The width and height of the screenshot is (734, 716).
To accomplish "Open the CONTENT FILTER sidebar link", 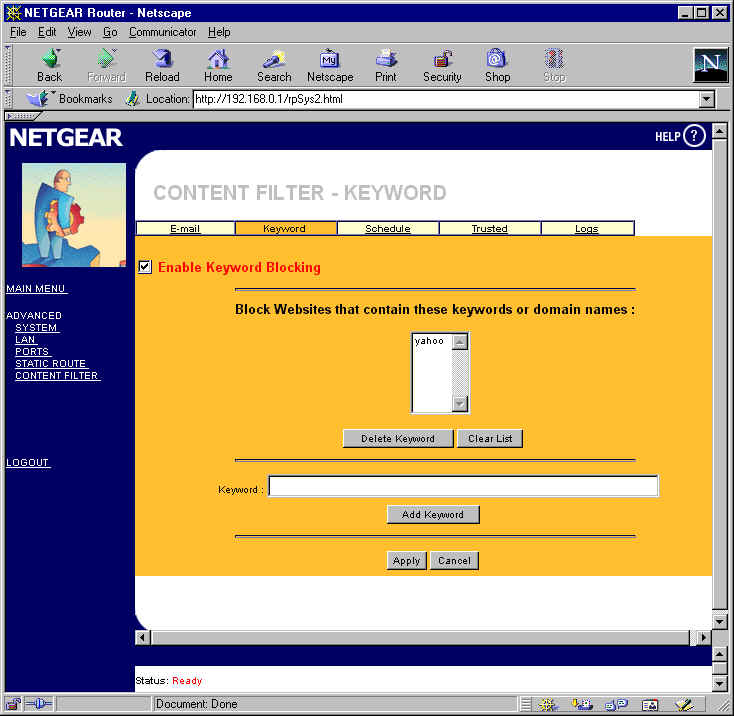I will click(x=57, y=376).
